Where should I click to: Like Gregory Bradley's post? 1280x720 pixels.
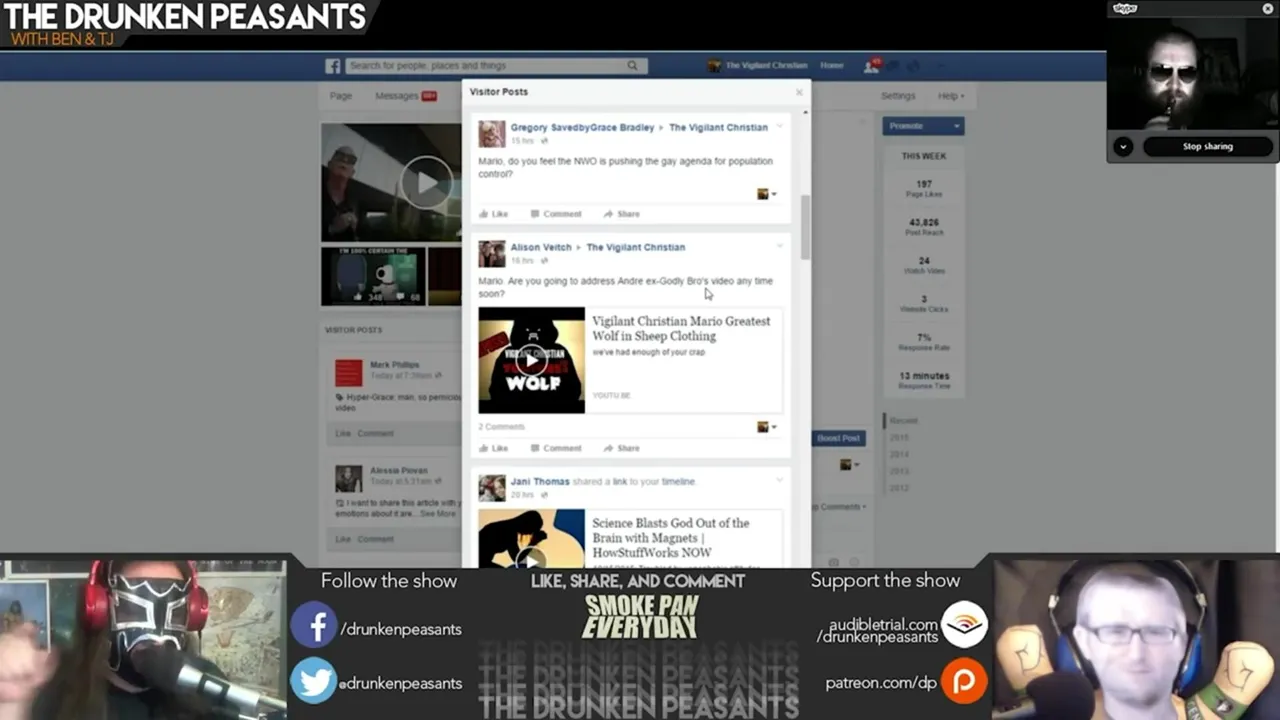[x=494, y=214]
